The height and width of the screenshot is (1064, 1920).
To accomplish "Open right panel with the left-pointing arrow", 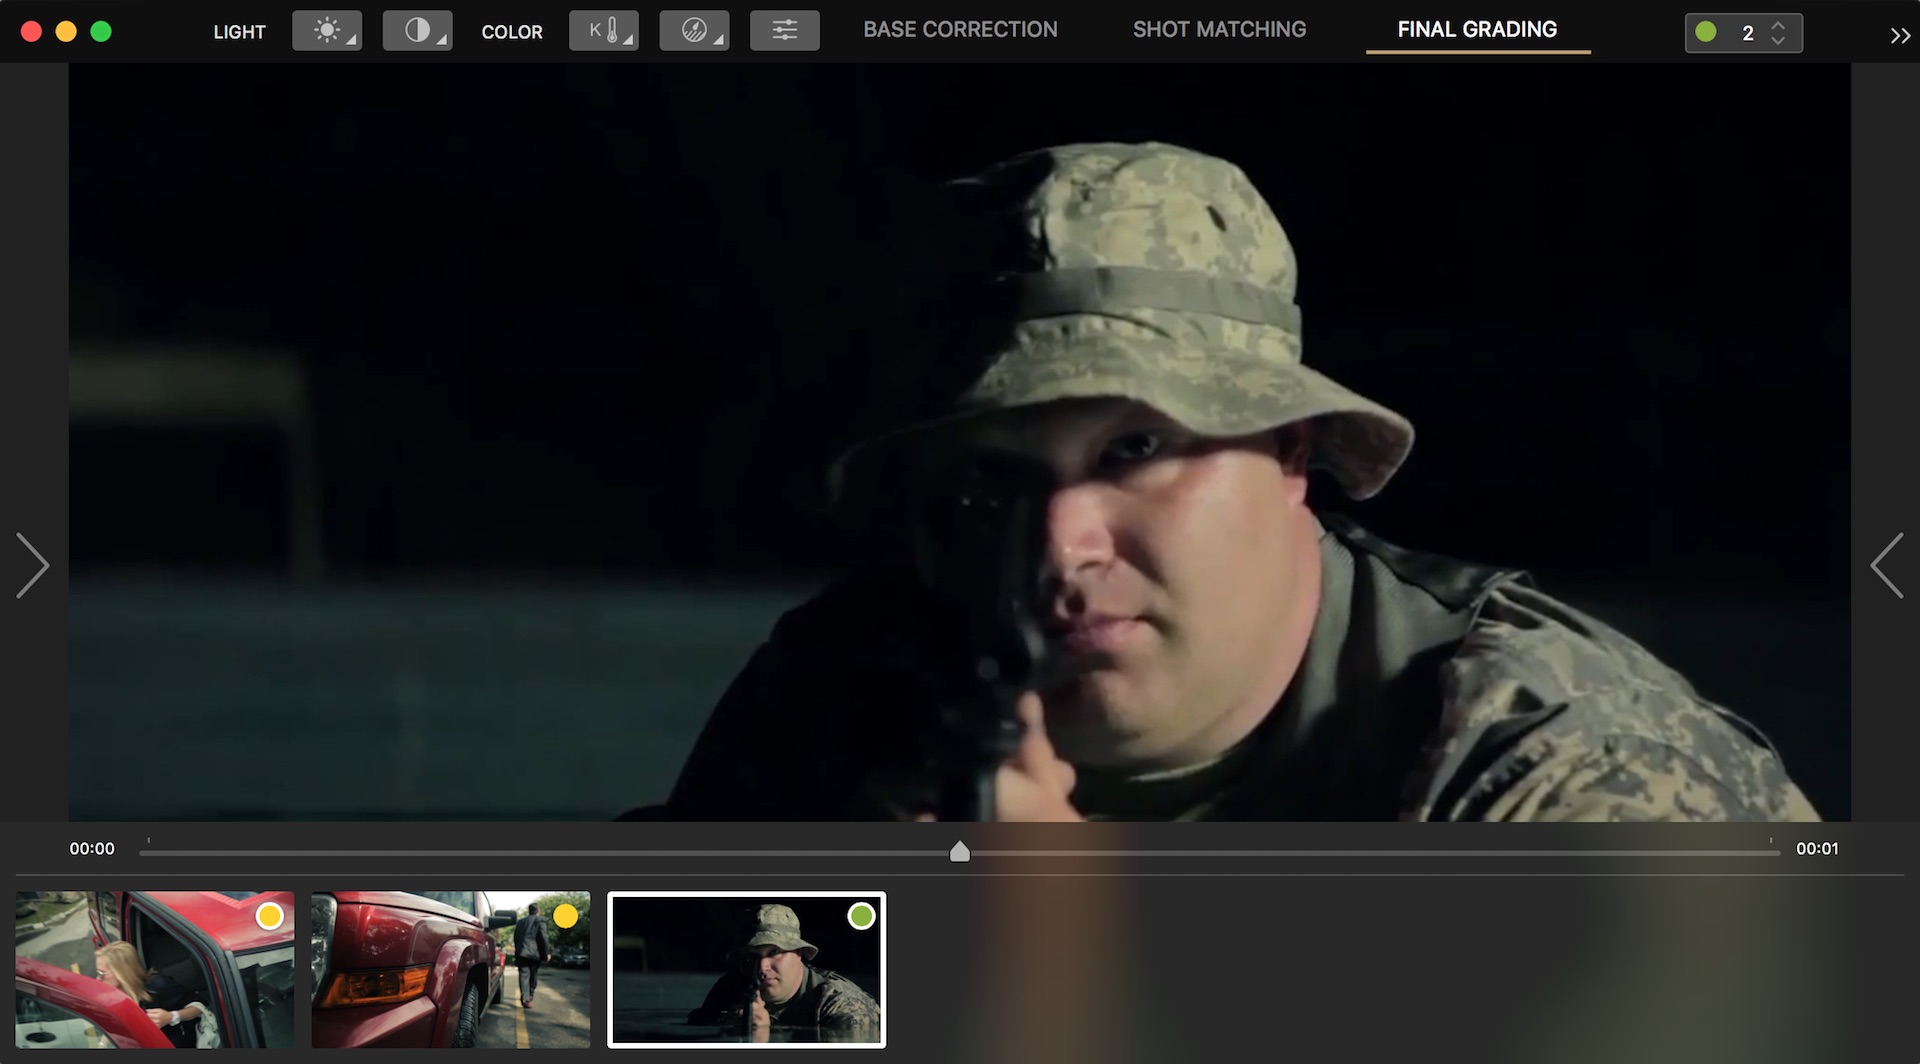I will pyautogui.click(x=1887, y=565).
